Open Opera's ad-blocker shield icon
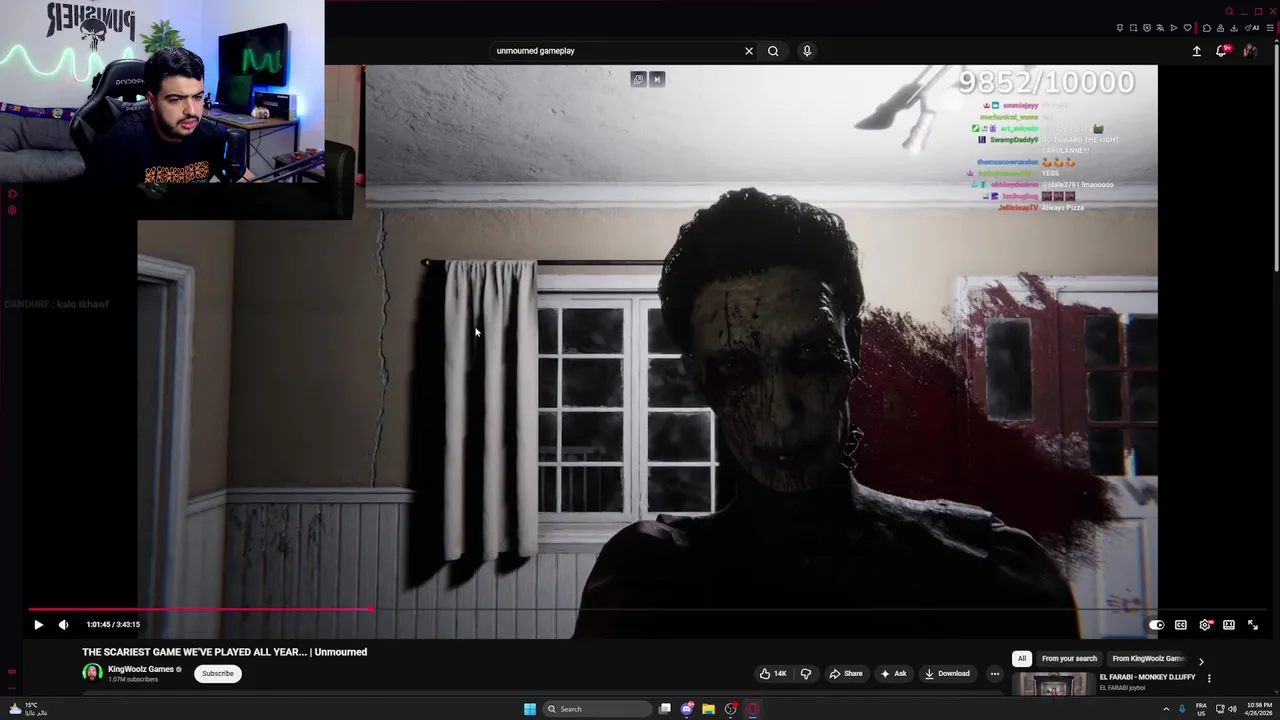The width and height of the screenshot is (1280, 720). (1147, 28)
